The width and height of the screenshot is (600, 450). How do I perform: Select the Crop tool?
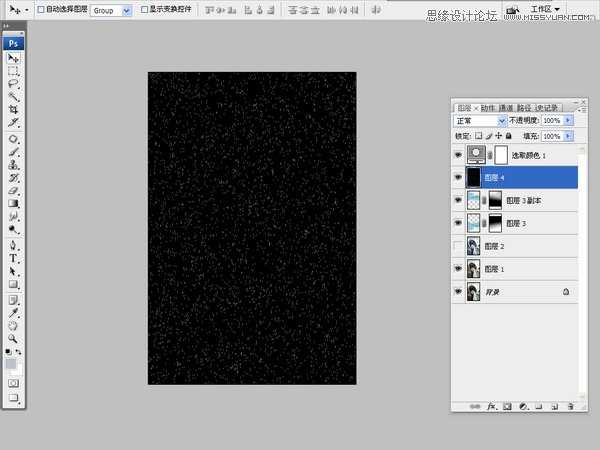(14, 109)
